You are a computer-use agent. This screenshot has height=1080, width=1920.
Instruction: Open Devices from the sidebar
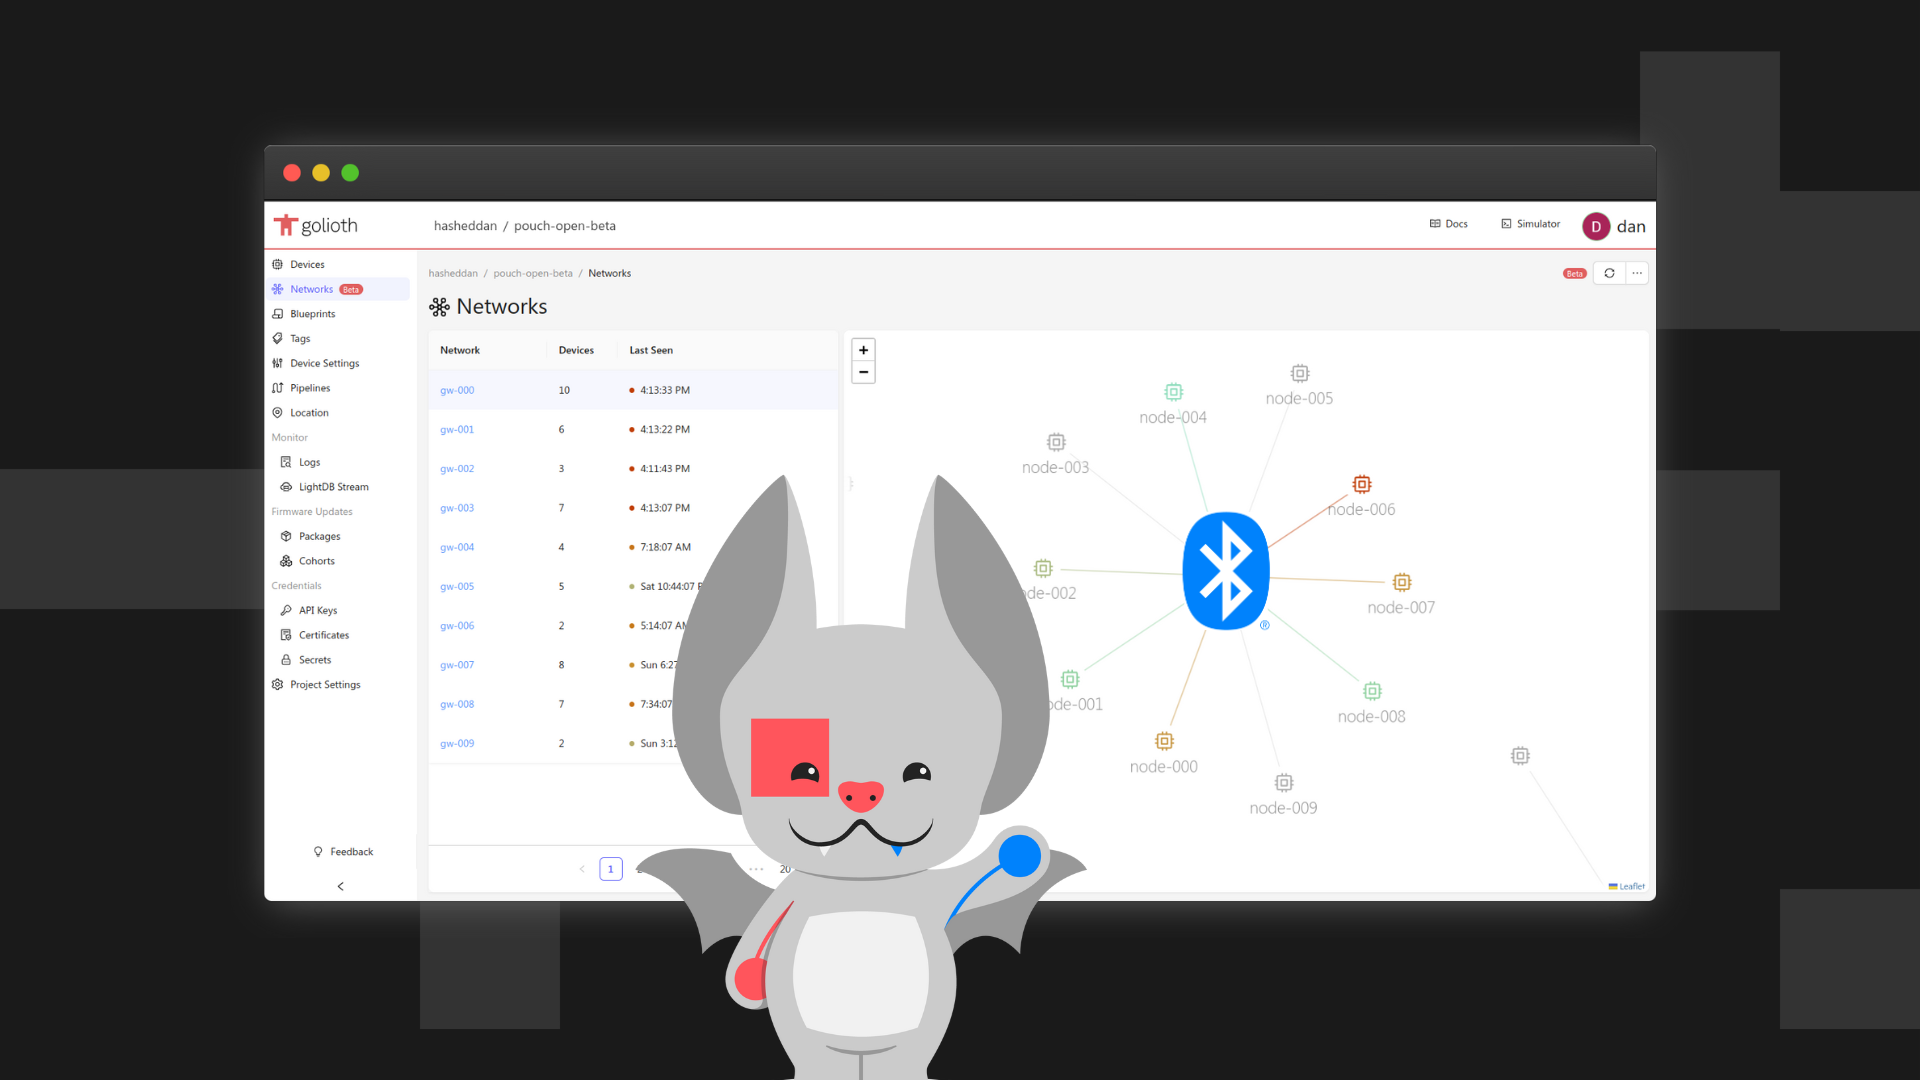(x=306, y=264)
